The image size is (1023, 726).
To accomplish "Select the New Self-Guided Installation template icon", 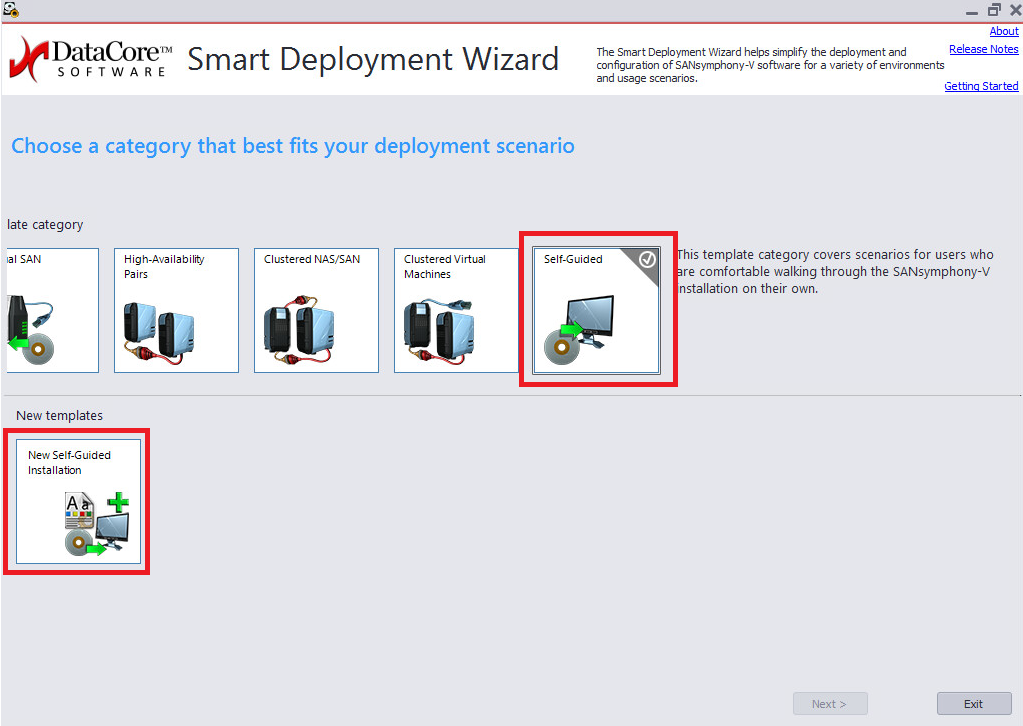I will coord(77,500).
